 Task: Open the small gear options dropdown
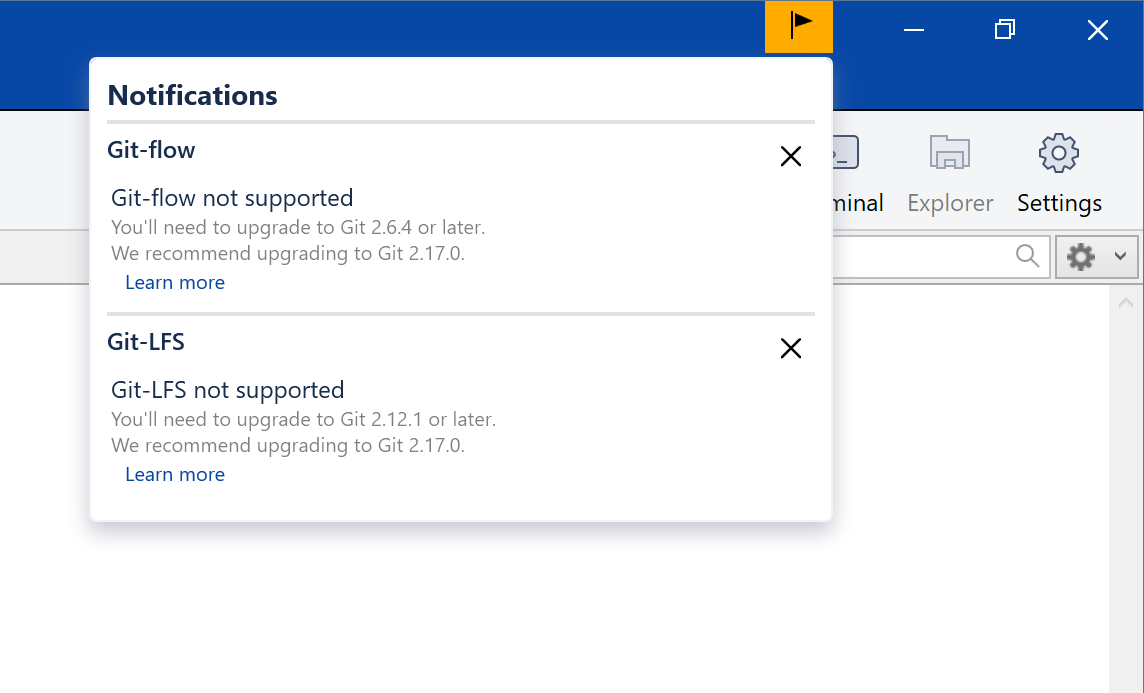(1097, 257)
